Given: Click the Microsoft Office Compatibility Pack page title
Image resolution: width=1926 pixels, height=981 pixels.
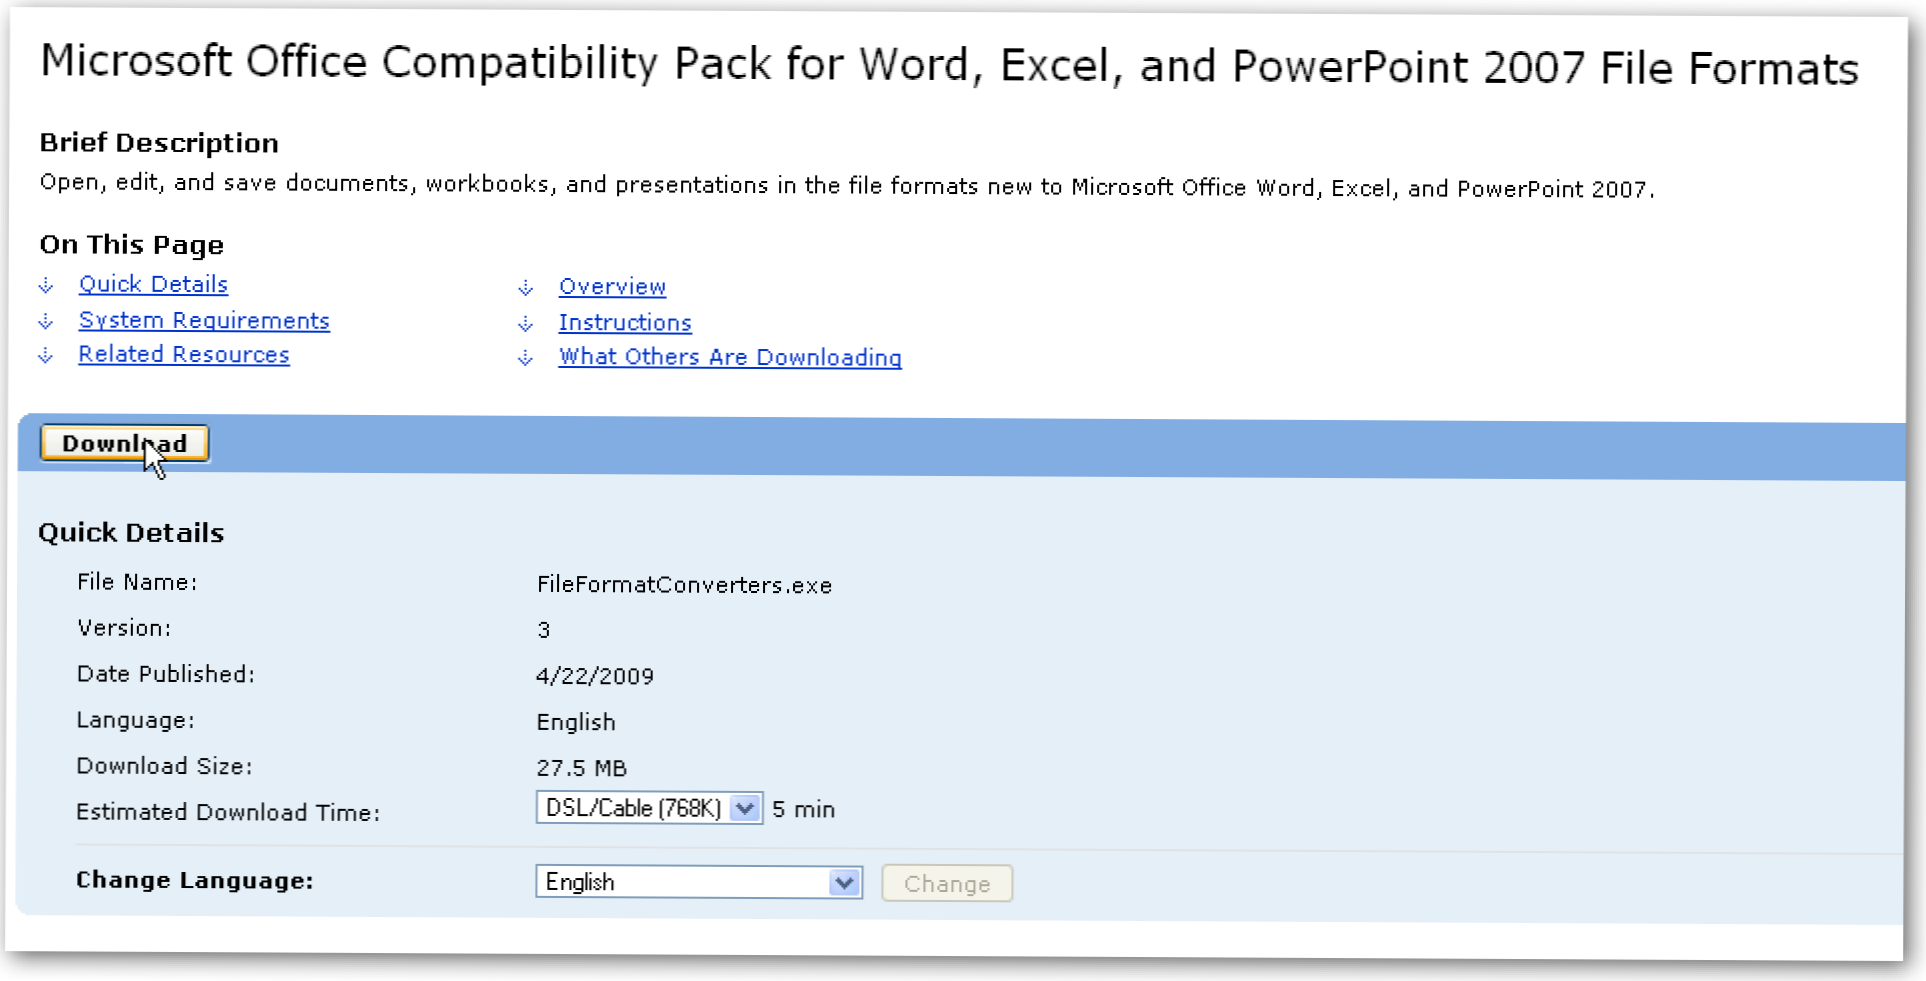Looking at the screenshot, I should point(949,65).
